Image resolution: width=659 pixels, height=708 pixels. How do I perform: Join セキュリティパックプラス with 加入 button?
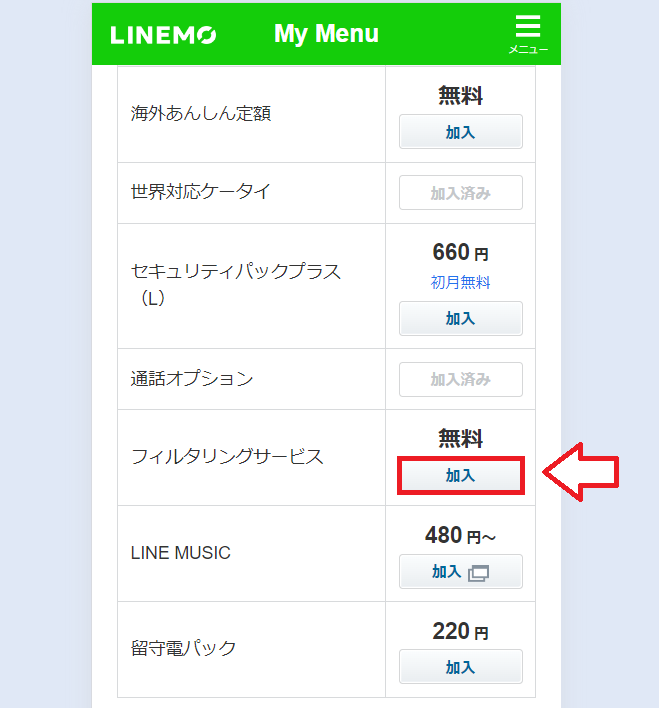460,318
